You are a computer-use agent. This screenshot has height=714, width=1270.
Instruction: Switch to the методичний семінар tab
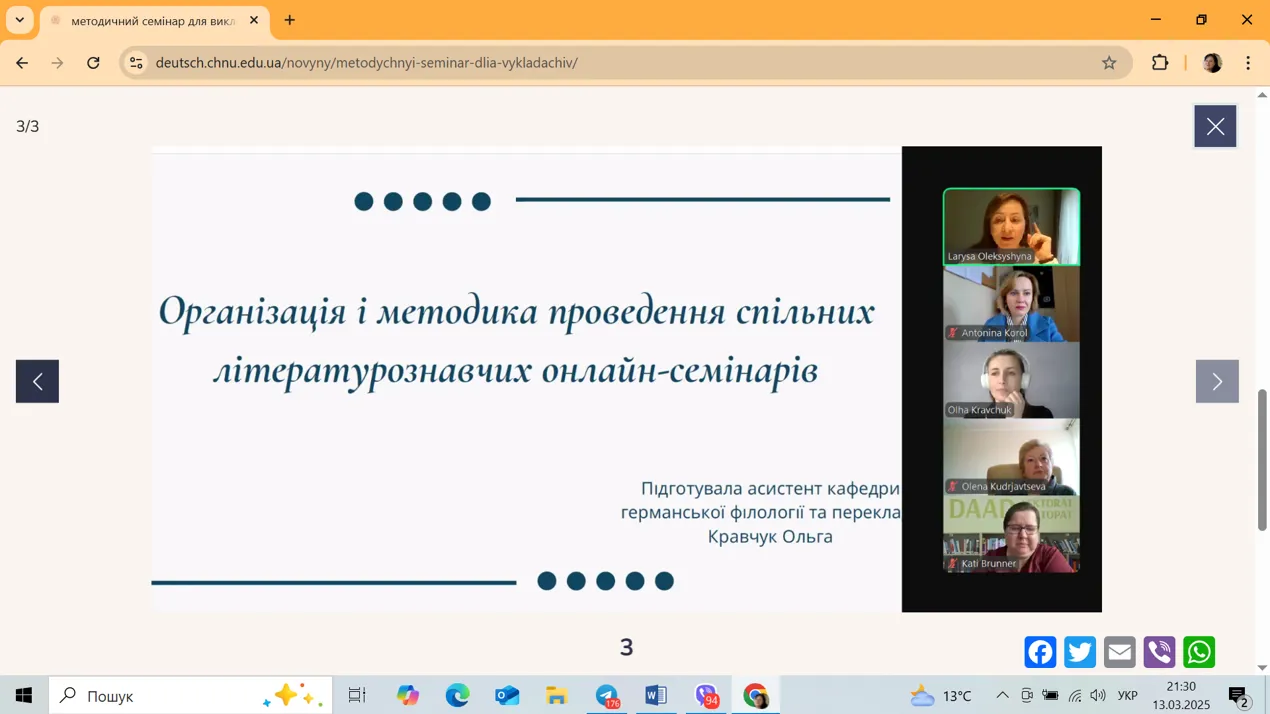coord(152,20)
